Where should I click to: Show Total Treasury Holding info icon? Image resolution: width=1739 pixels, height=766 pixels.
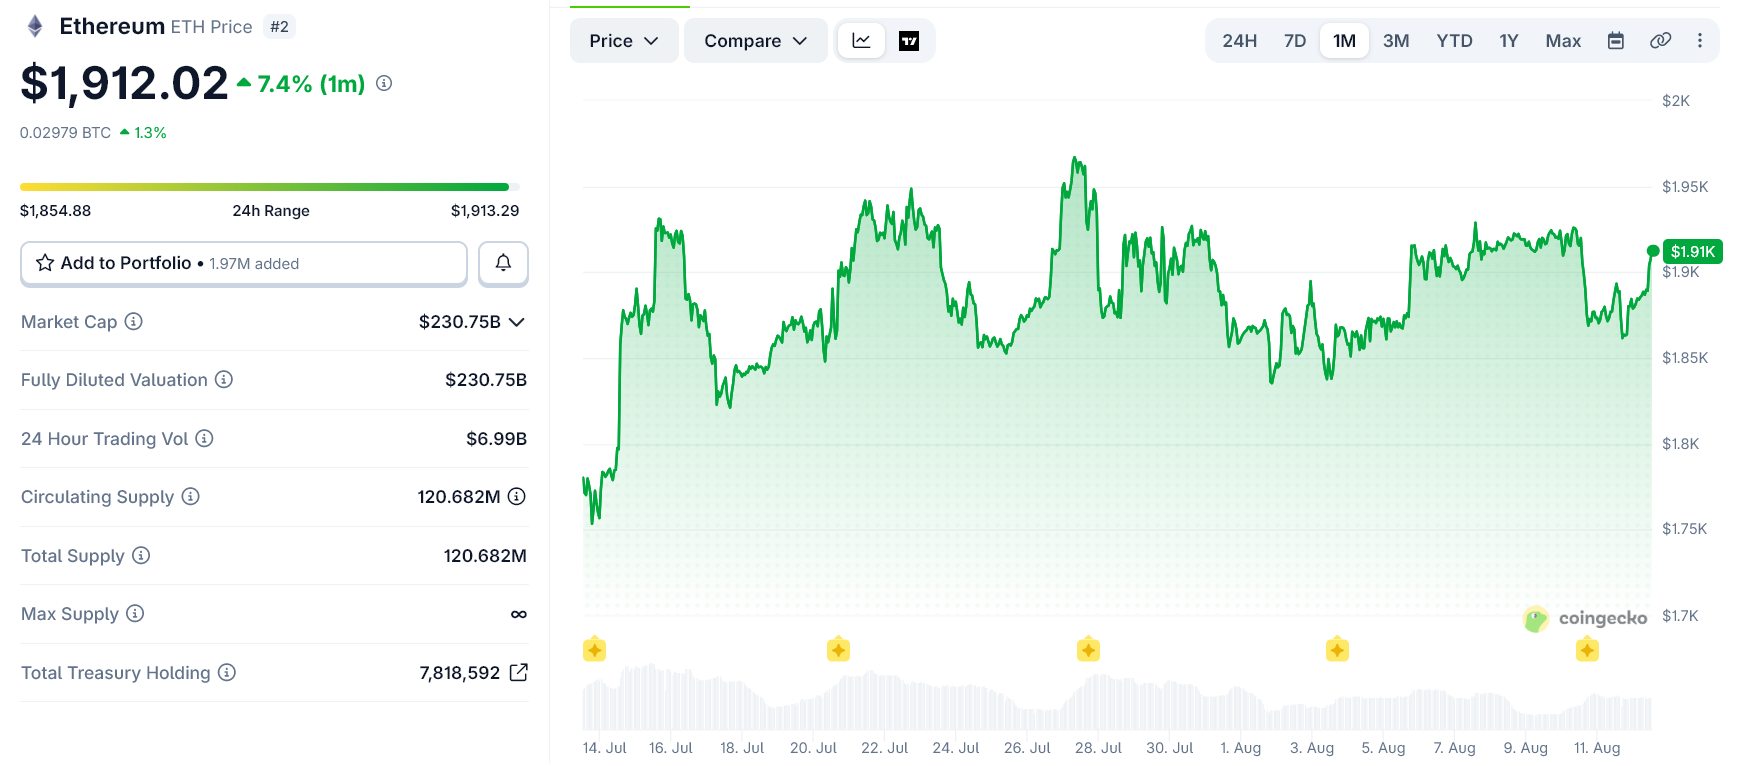(x=227, y=672)
